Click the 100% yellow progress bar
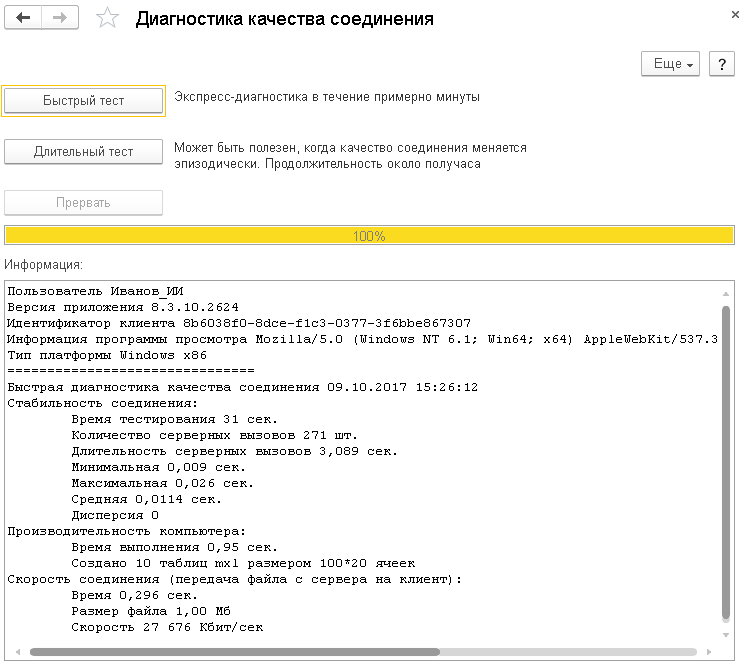 [369, 236]
